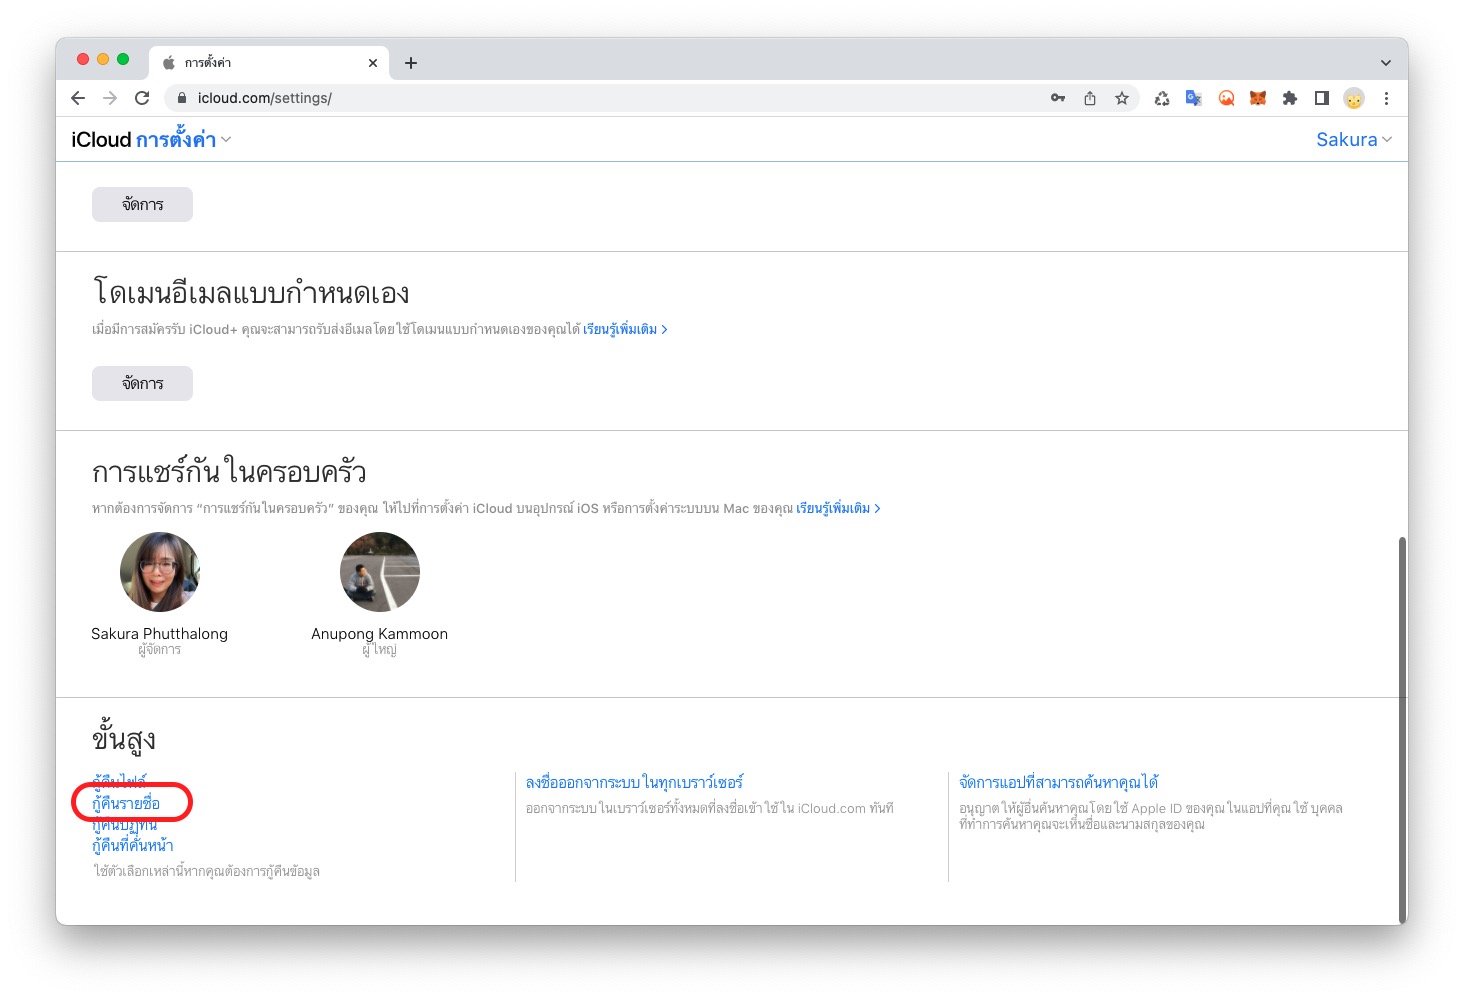Click จัดการ under custom email domain
The image size is (1464, 999).
pyautogui.click(x=142, y=384)
